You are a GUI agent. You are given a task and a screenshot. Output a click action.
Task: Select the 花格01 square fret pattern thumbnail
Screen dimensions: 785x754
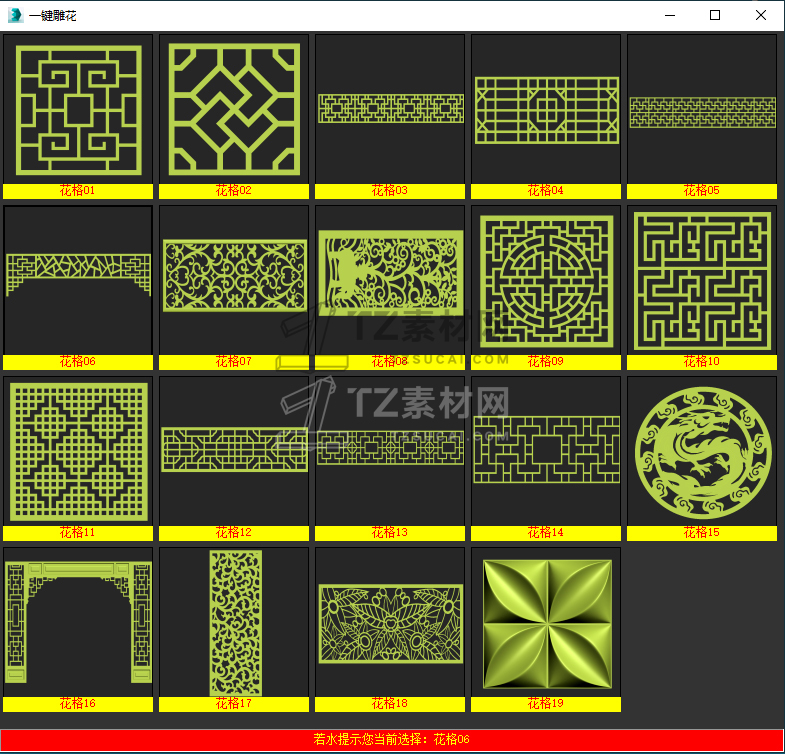[78, 109]
